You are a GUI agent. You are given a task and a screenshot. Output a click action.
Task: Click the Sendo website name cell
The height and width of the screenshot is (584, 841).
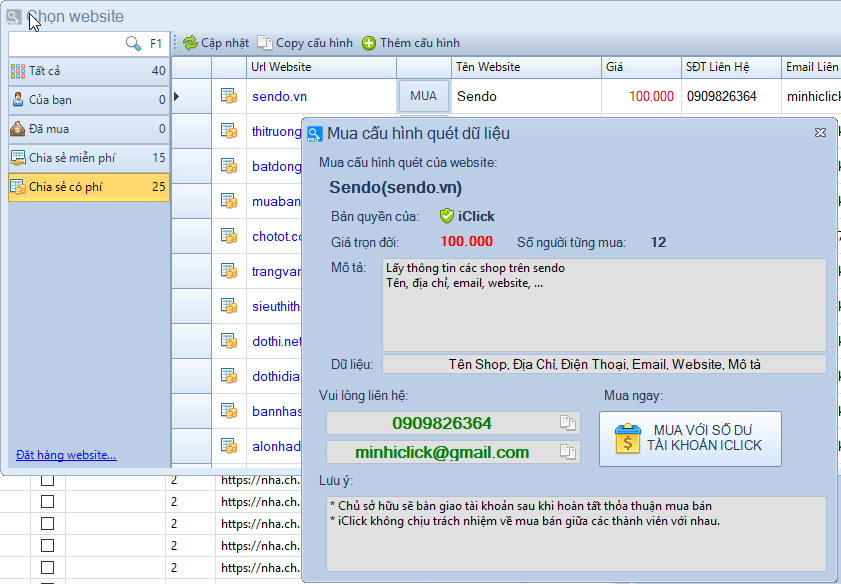click(526, 97)
